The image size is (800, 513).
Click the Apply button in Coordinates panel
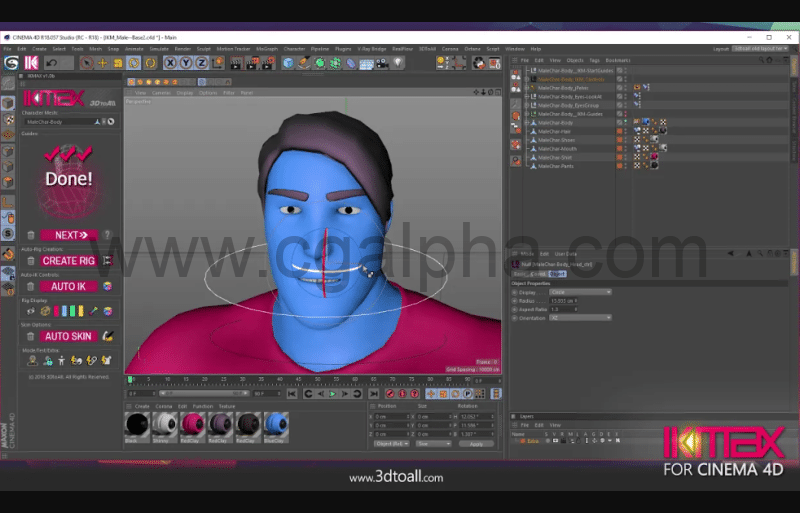click(x=476, y=444)
